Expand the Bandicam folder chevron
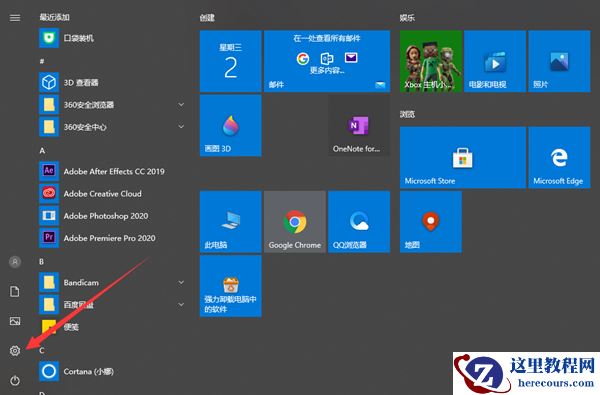The image size is (600, 395). click(181, 282)
